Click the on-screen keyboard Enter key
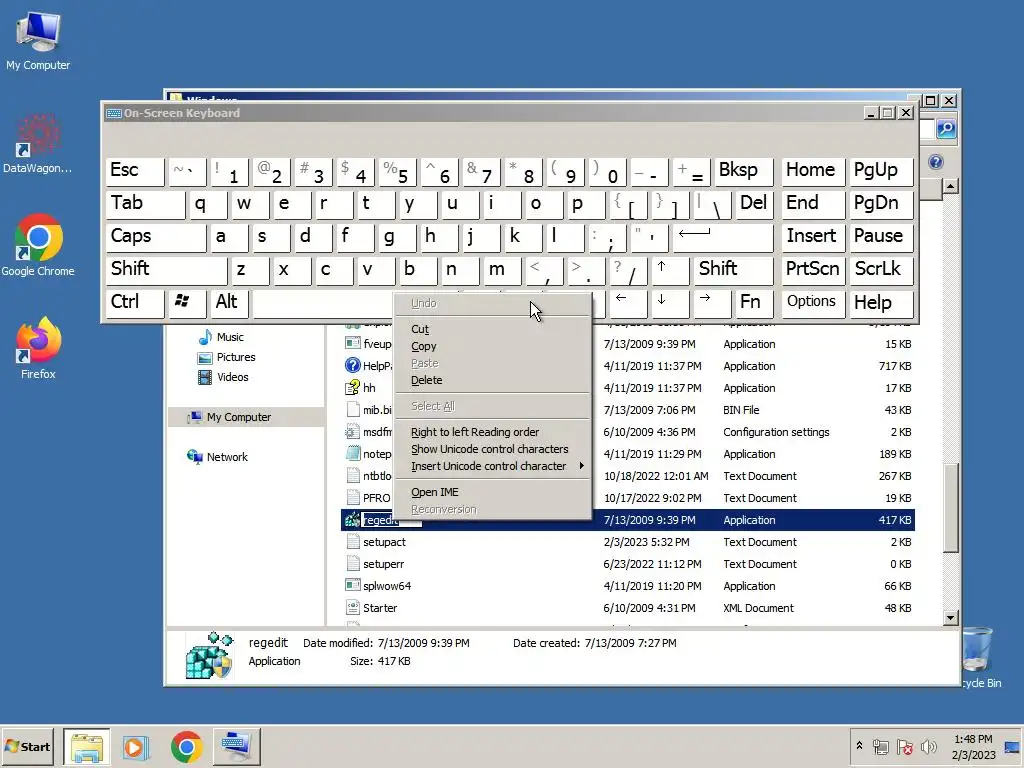This screenshot has width=1024, height=768. pos(723,237)
